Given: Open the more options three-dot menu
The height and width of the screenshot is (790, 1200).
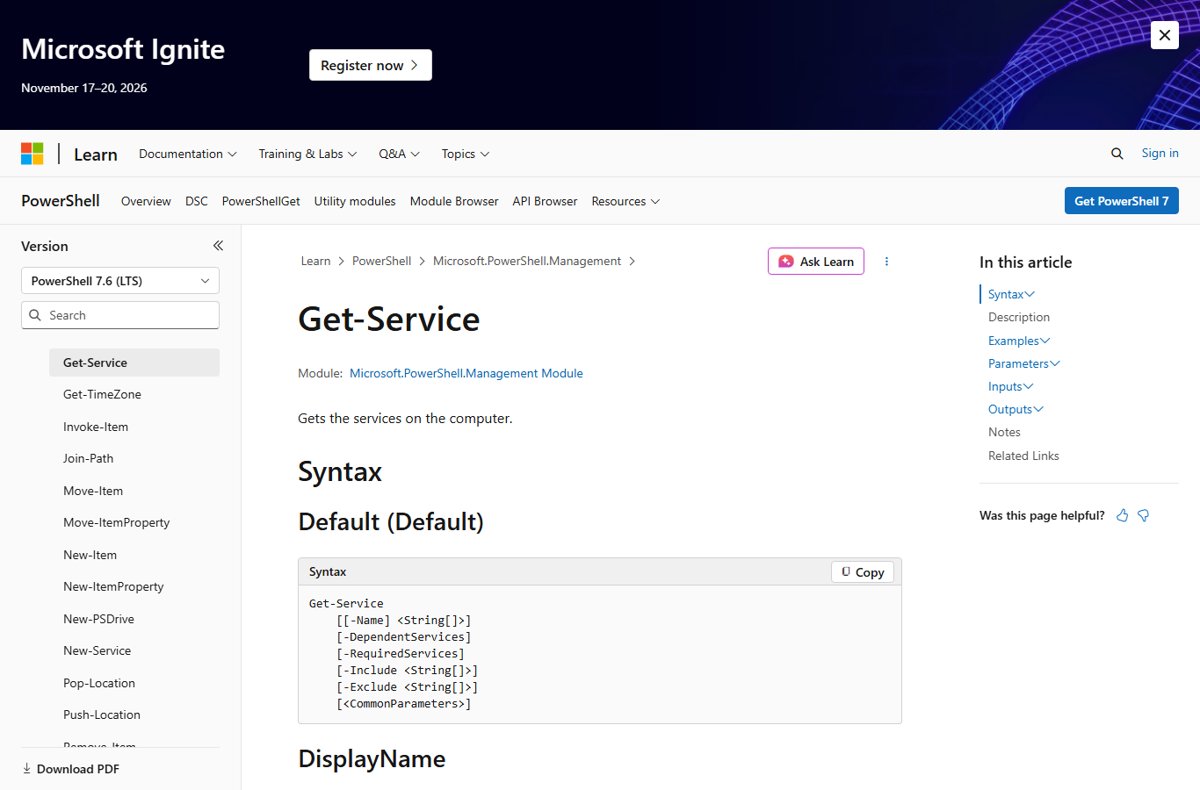Looking at the screenshot, I should pos(886,261).
